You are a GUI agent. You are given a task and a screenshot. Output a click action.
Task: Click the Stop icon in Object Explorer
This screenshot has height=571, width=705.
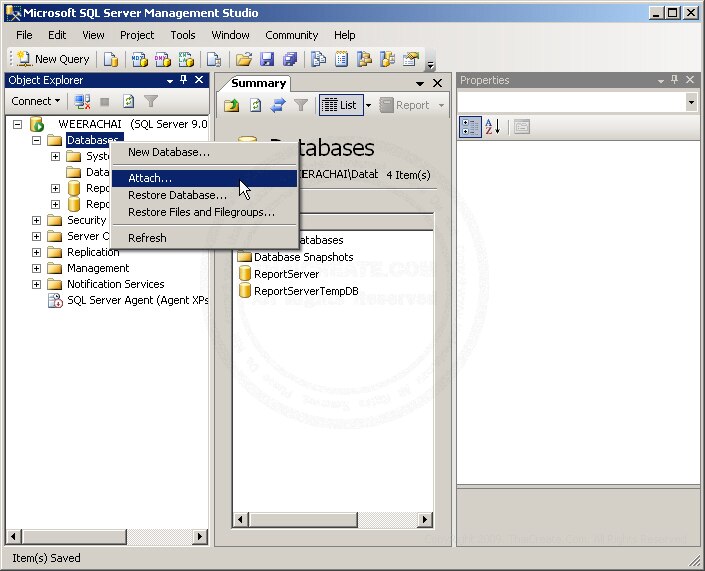105,102
